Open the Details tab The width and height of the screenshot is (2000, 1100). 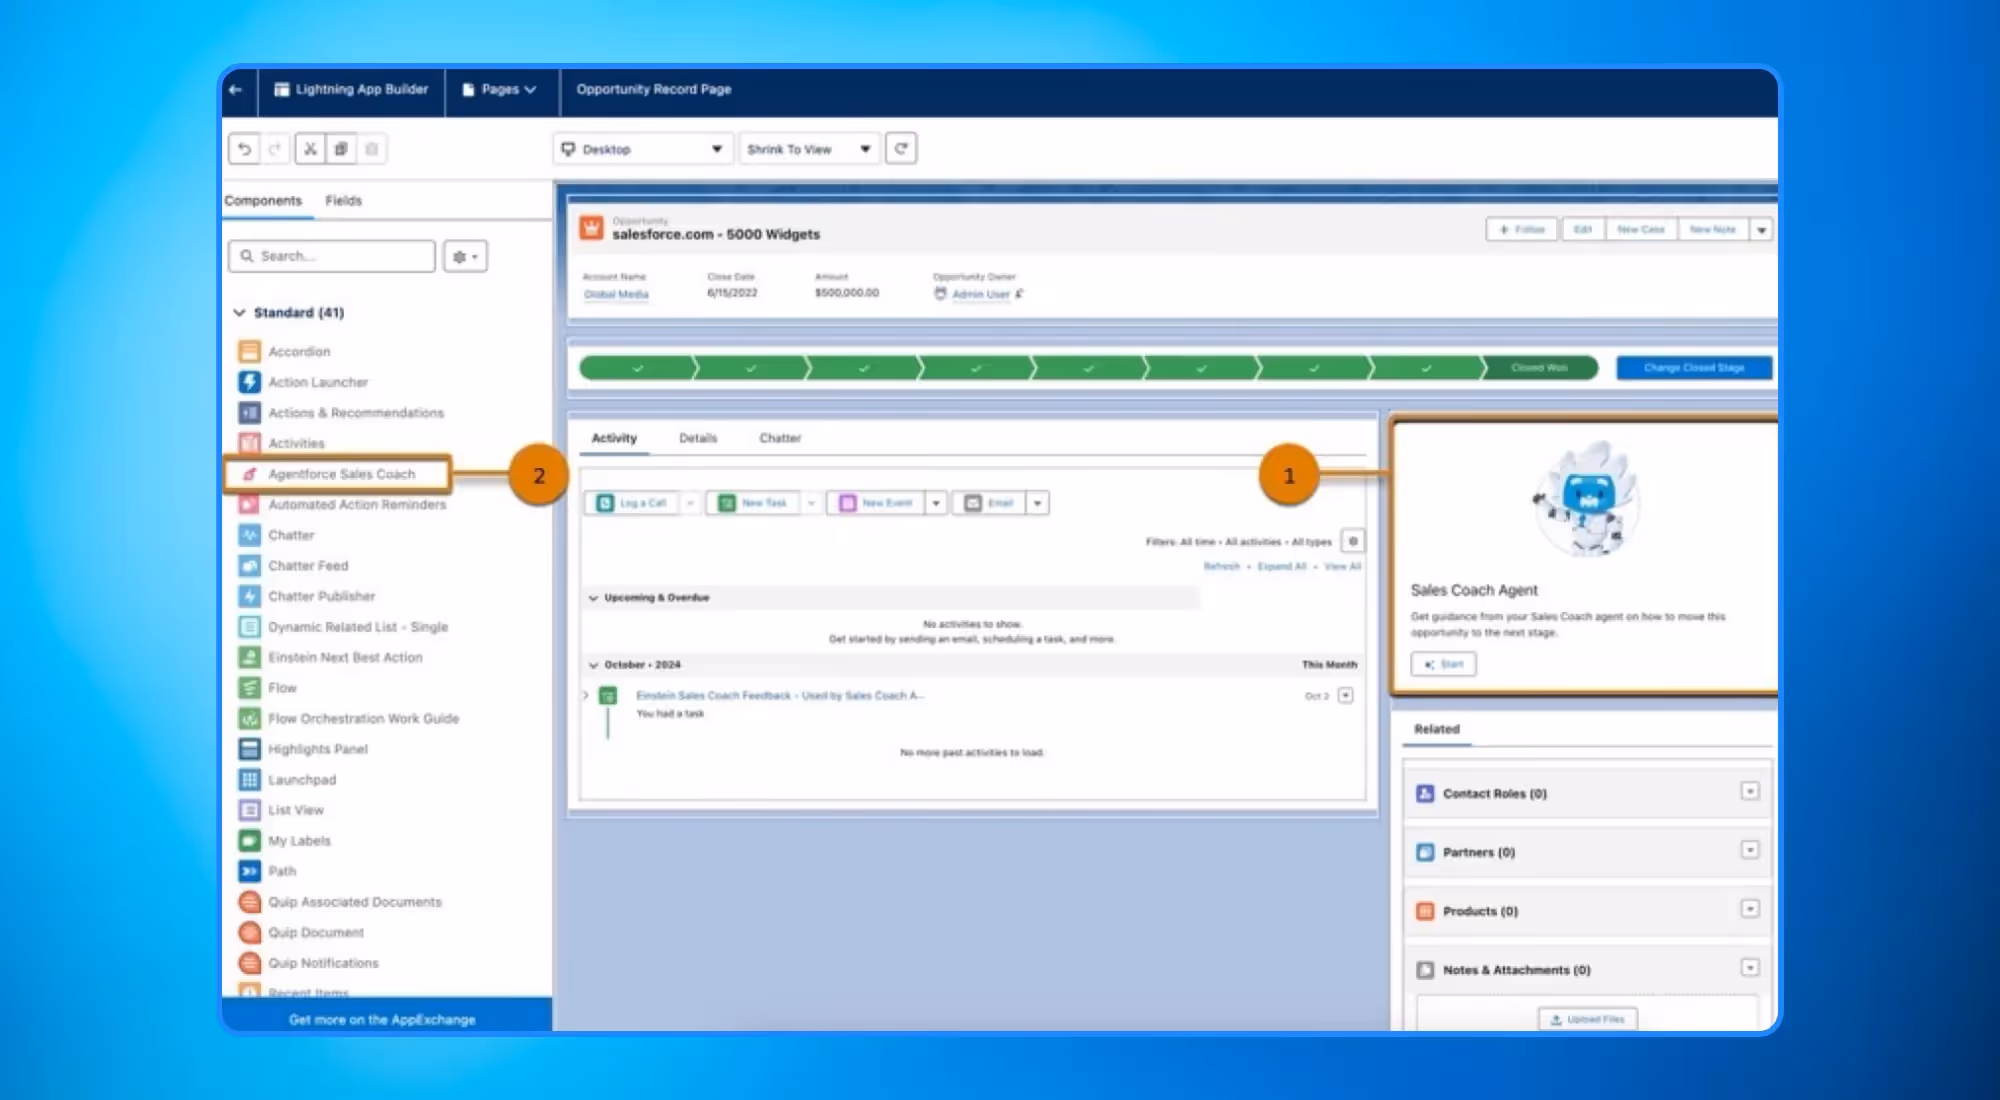[698, 438]
